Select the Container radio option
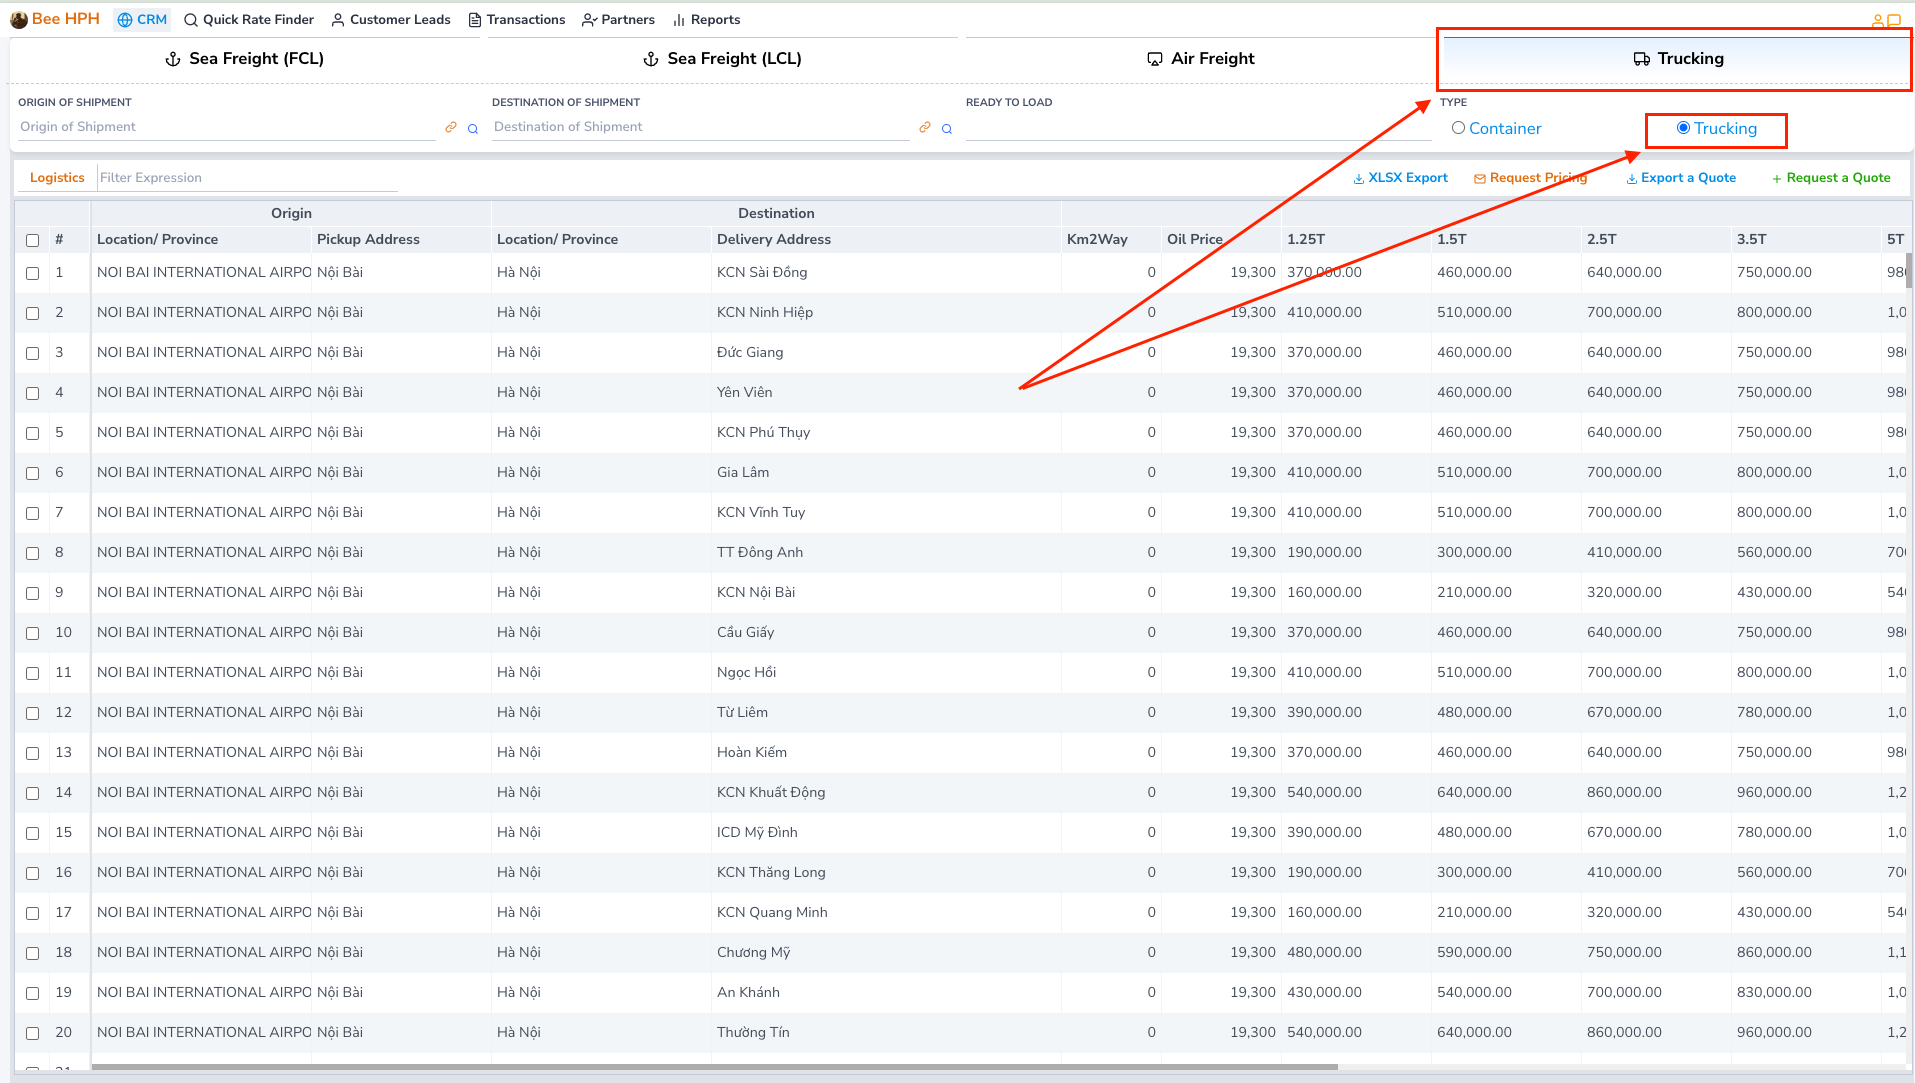This screenshot has width=1915, height=1083. tap(1458, 128)
